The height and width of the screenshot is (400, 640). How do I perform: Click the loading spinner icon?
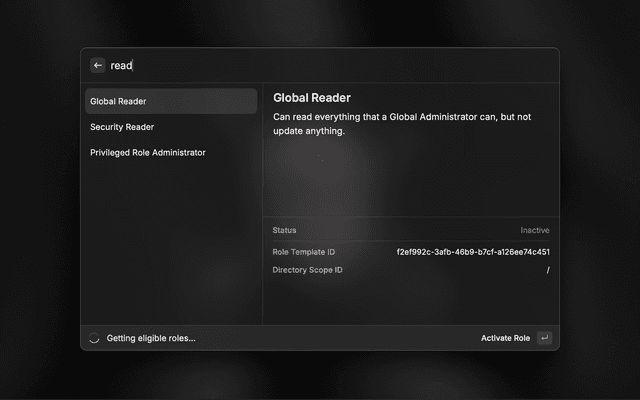click(95, 338)
